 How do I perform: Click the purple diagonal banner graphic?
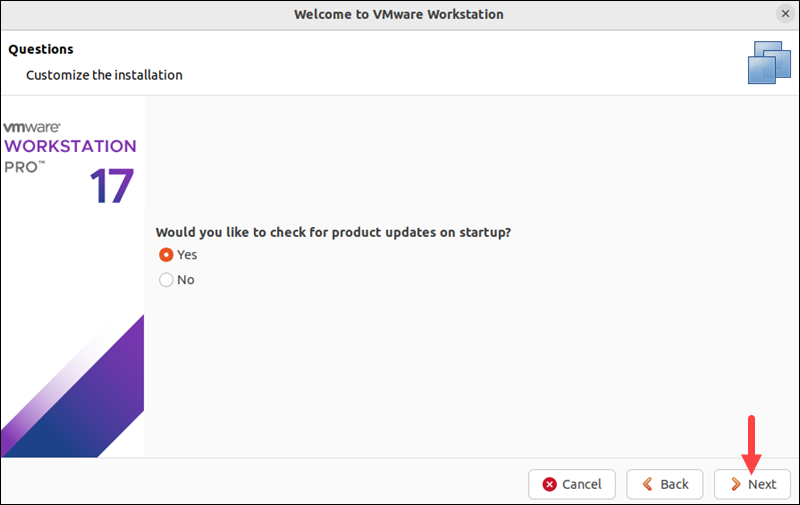[90, 400]
